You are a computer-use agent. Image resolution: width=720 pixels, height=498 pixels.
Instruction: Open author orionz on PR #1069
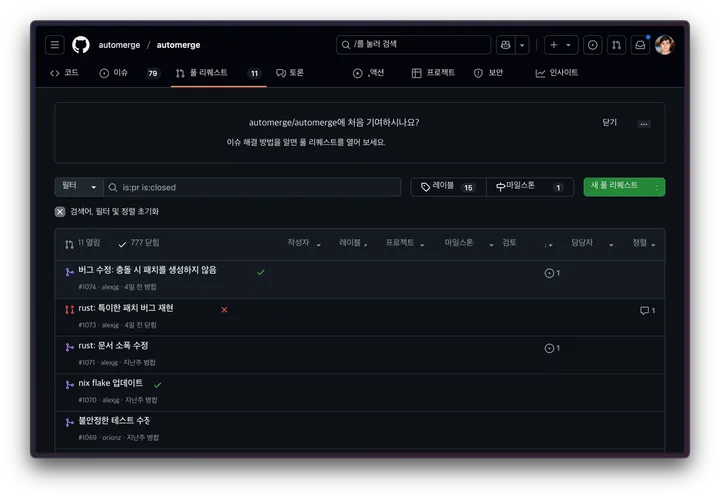pos(112,437)
